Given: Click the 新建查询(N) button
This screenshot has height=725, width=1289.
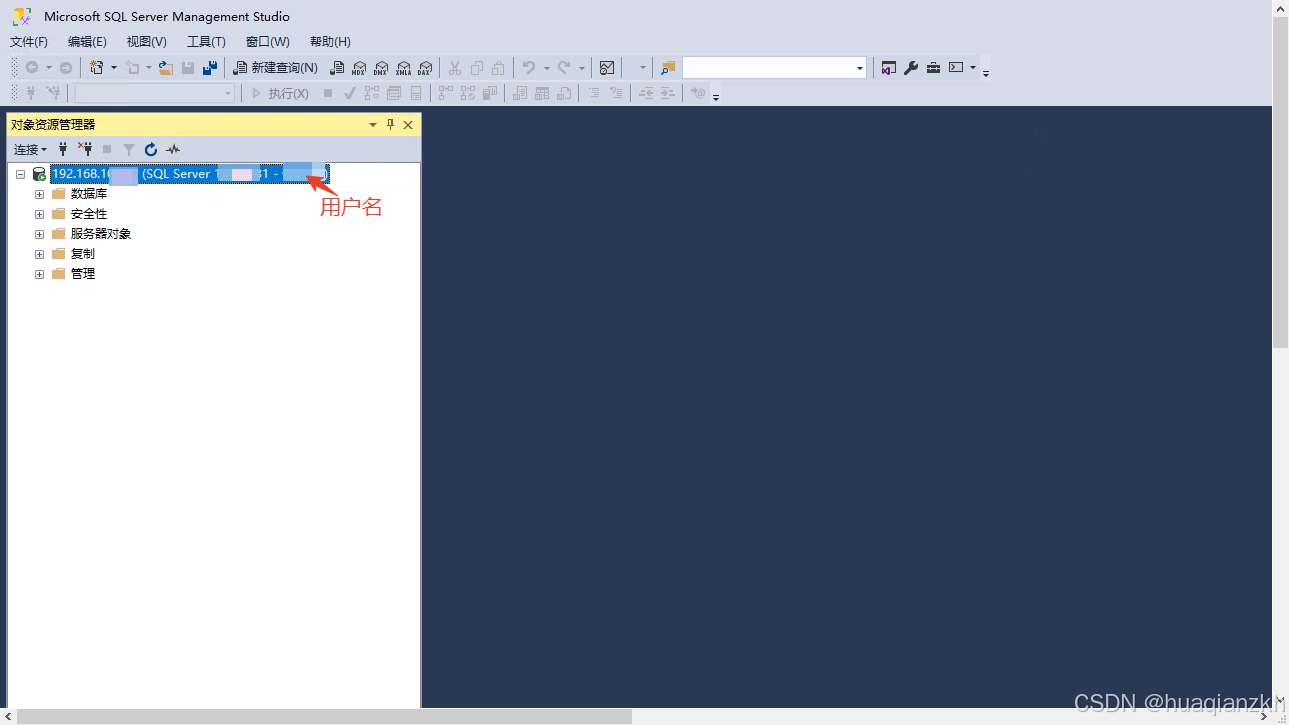Looking at the screenshot, I should tap(275, 68).
